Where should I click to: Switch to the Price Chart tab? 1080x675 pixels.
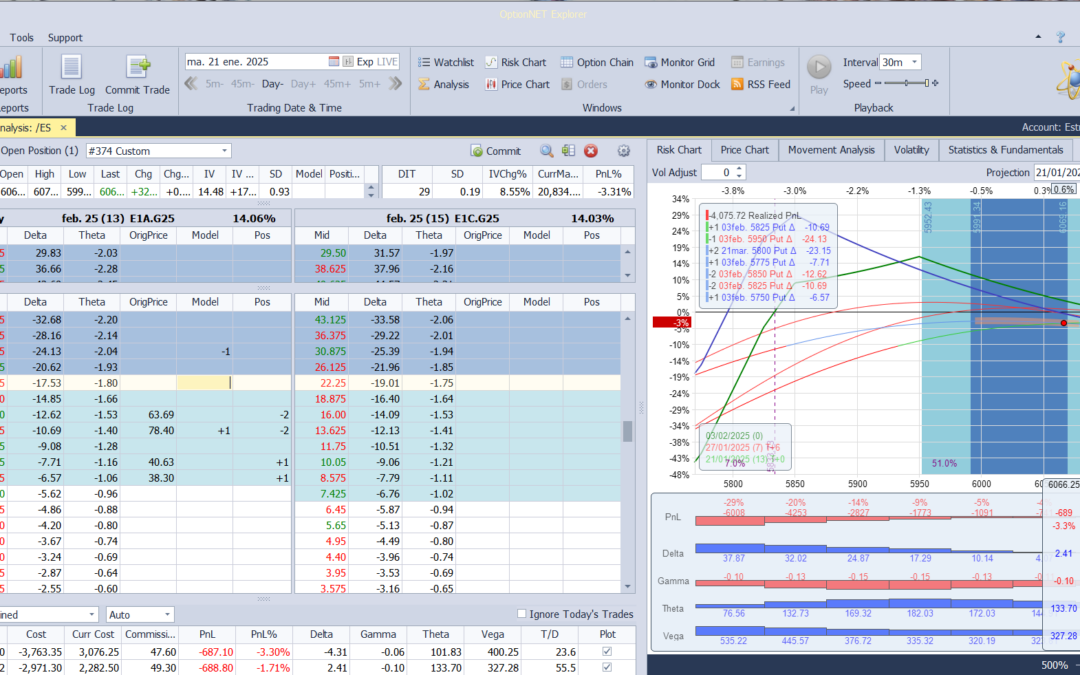click(x=745, y=149)
